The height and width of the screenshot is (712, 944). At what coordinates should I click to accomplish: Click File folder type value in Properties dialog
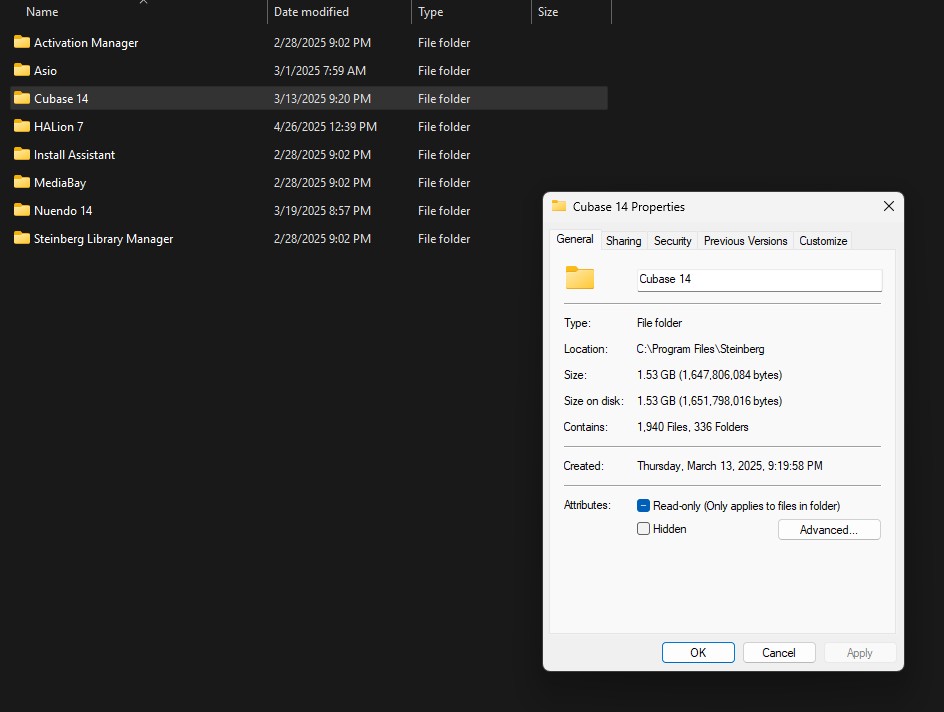click(x=659, y=323)
